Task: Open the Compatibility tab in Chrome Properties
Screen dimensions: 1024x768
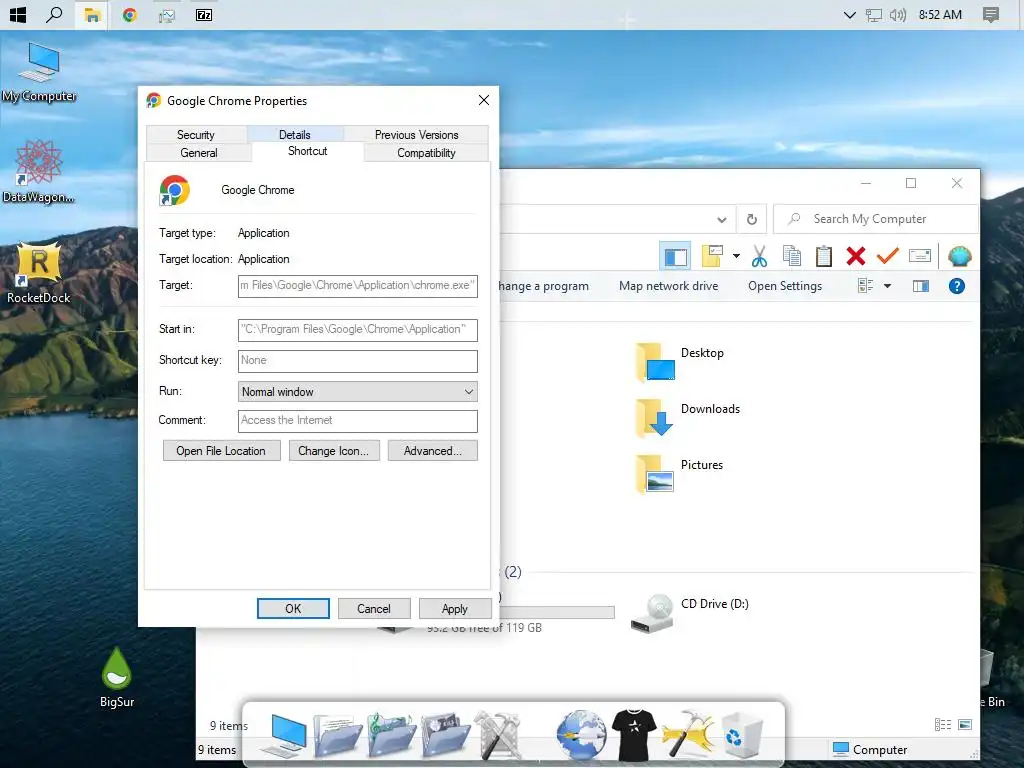Action: (426, 153)
